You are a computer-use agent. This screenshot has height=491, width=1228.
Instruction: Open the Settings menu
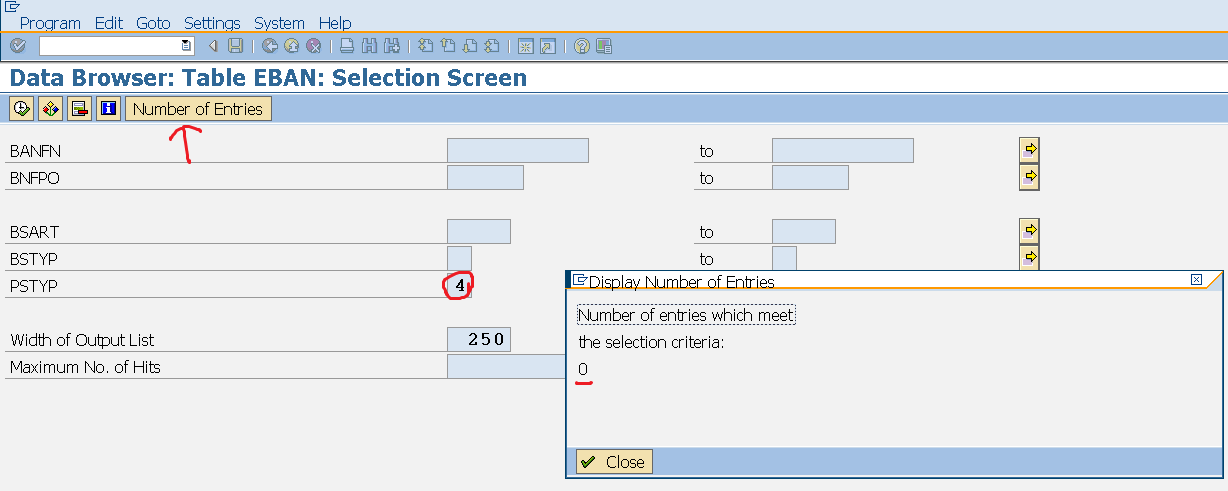point(212,22)
